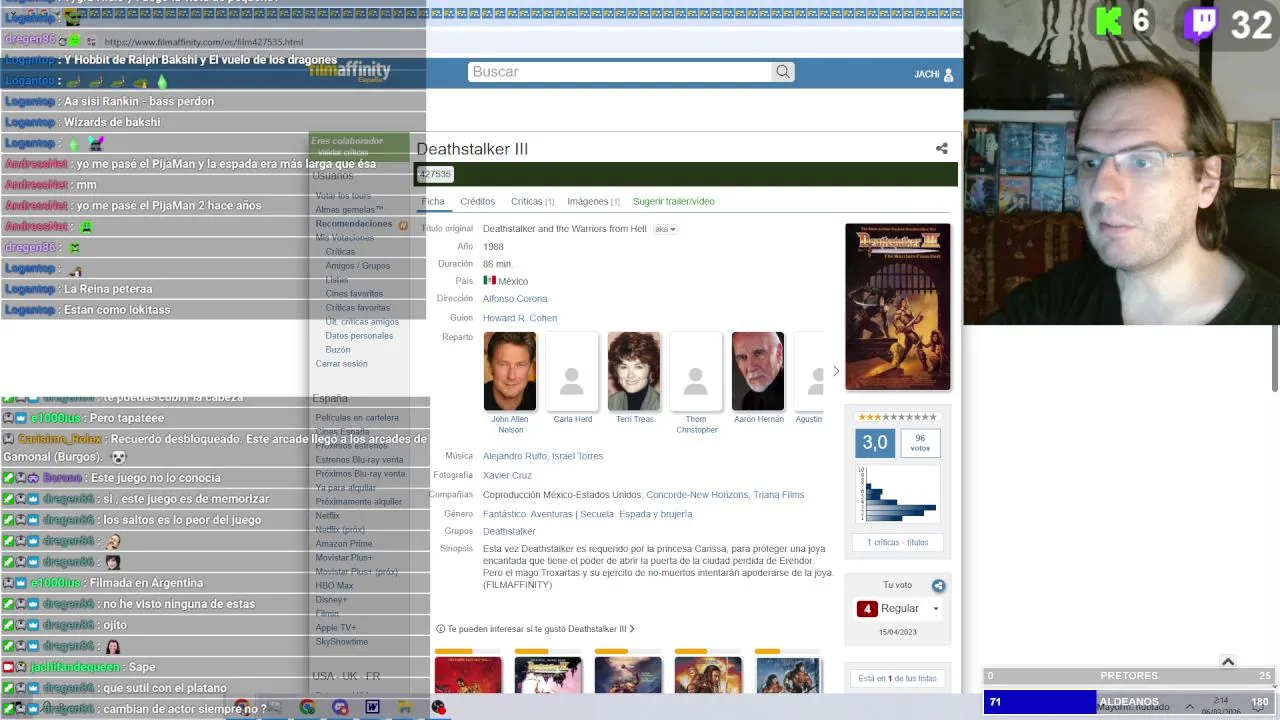The height and width of the screenshot is (720, 1280).
Task: Click the 96 votos box
Action: point(919,442)
